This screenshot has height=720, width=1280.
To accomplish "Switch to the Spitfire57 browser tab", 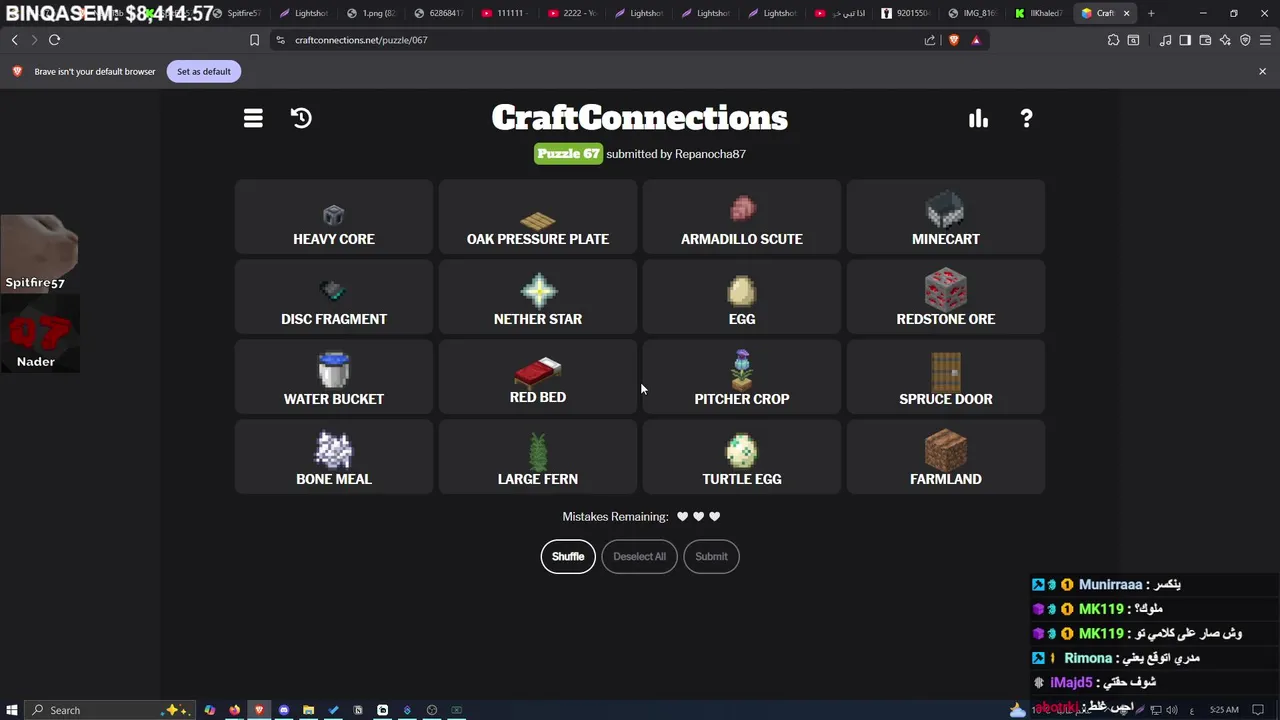I will [239, 13].
